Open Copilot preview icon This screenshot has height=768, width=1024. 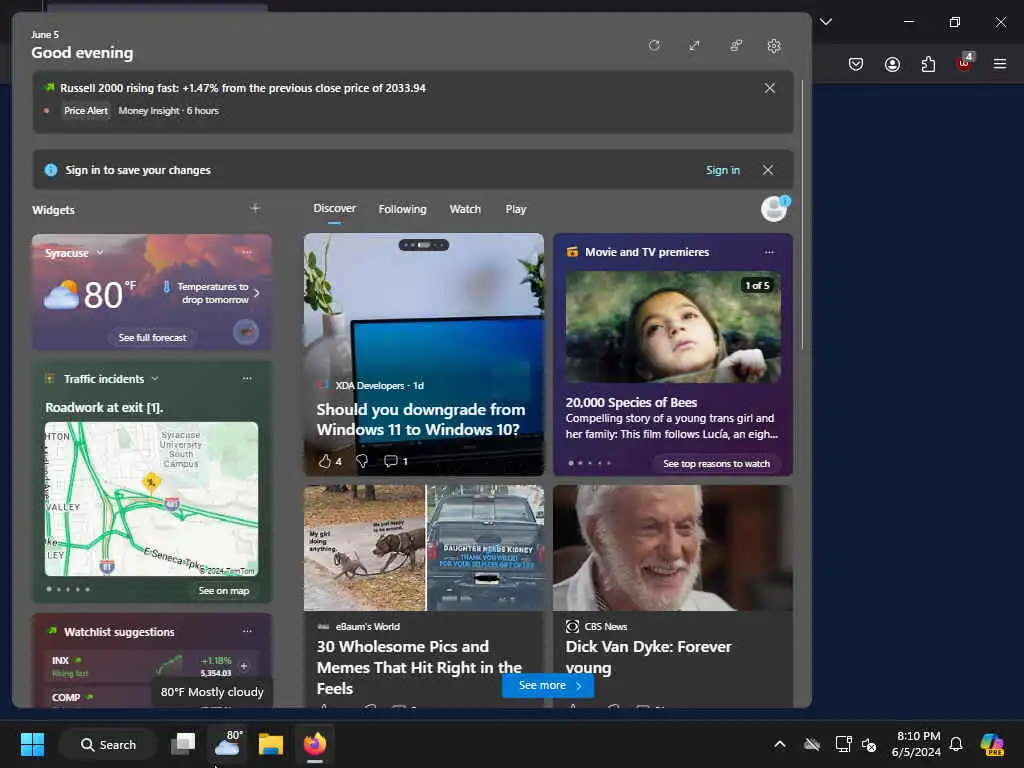point(993,744)
